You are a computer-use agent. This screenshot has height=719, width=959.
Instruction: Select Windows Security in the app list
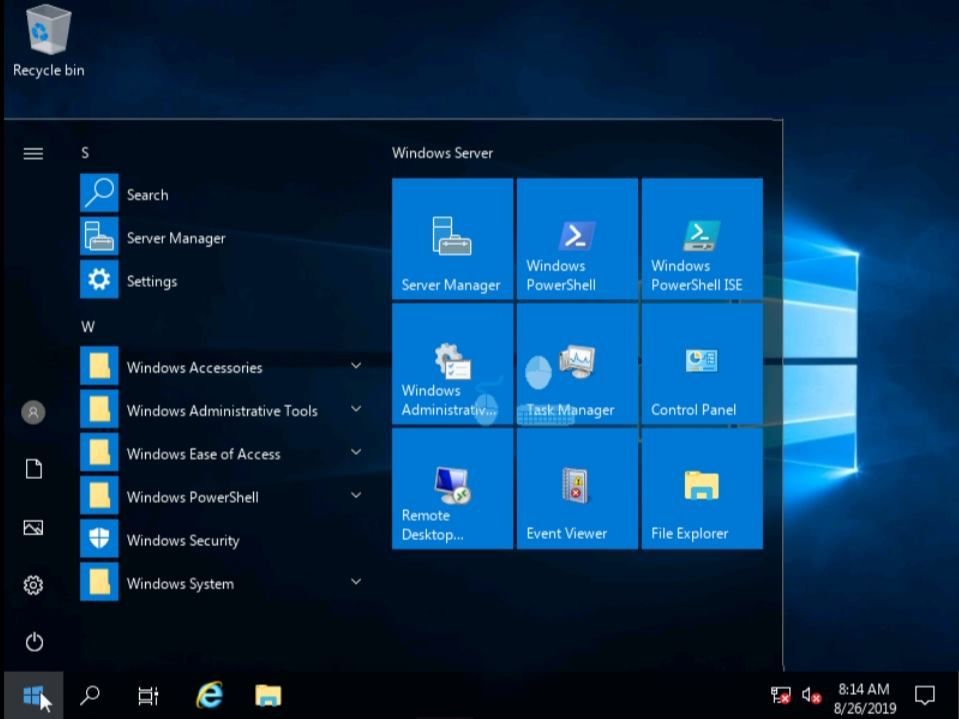click(x=183, y=540)
